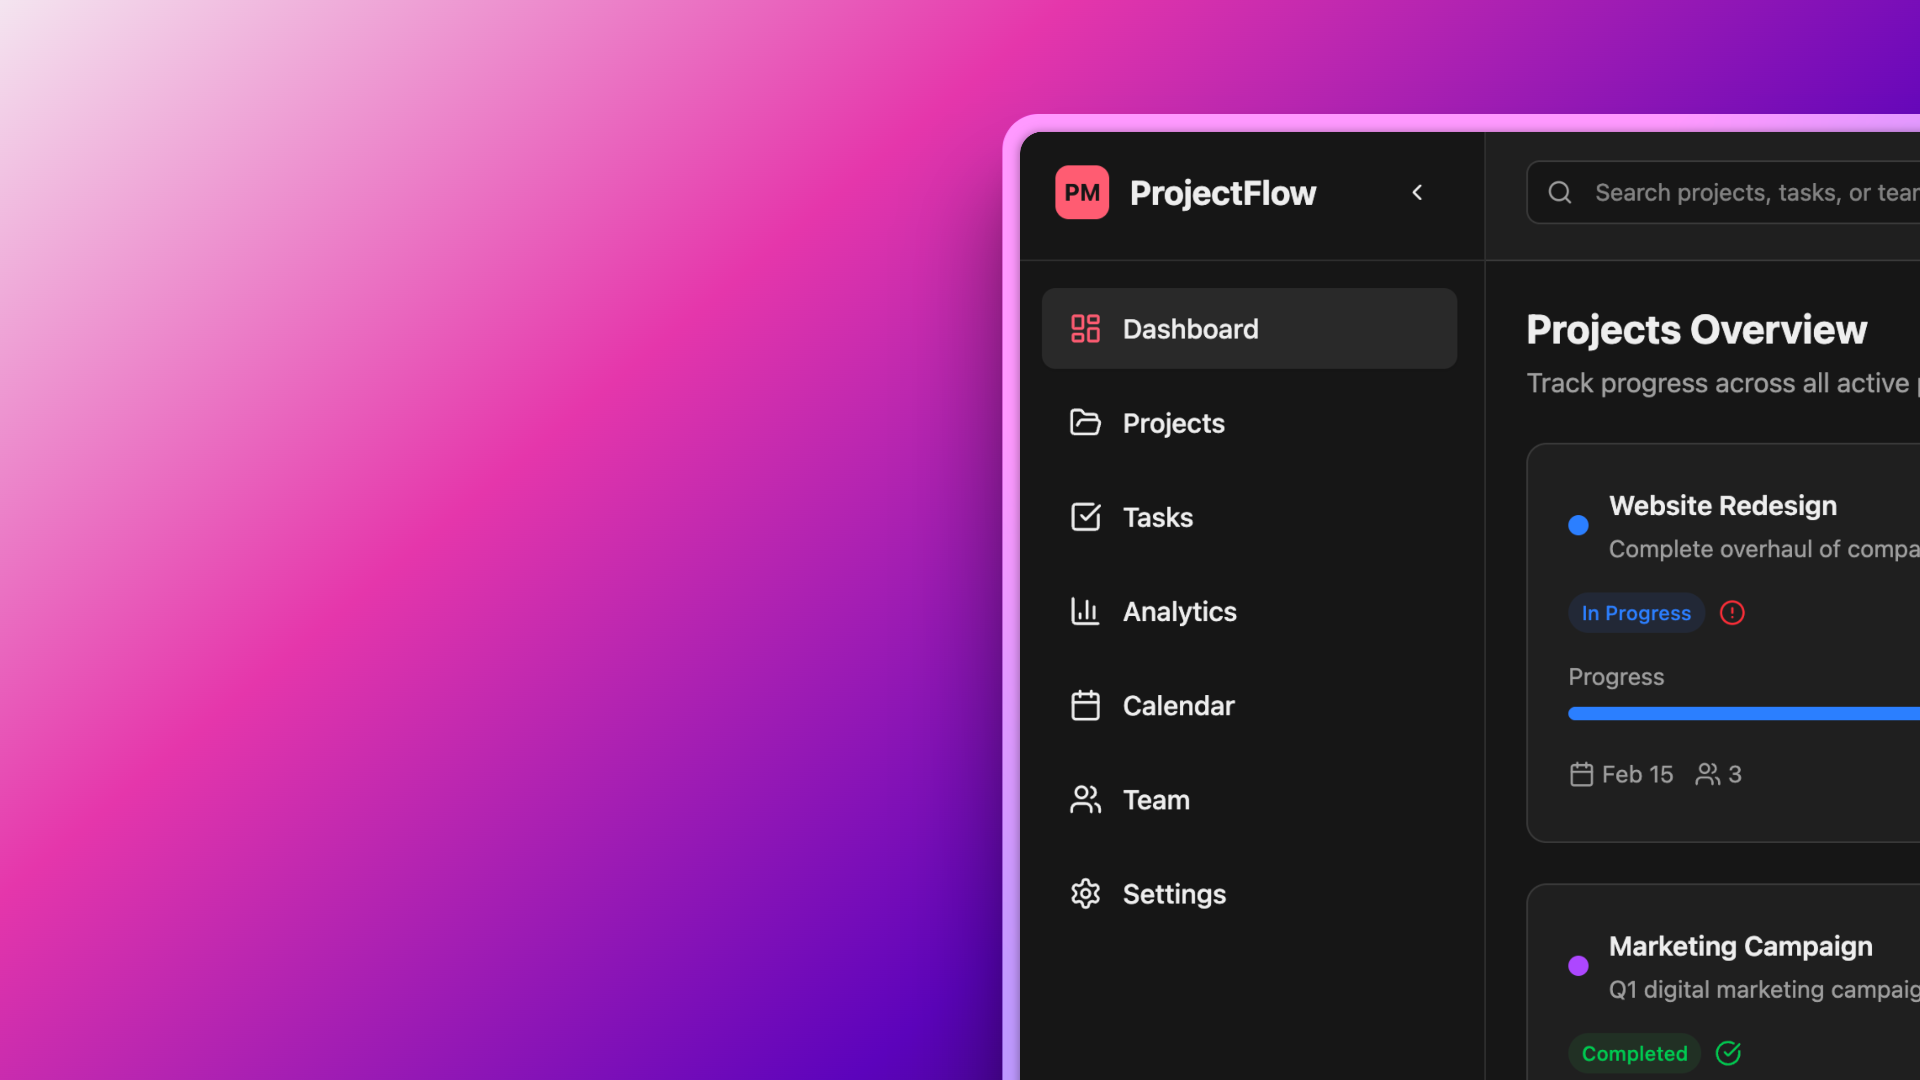
Task: Click the Calendar icon in sidebar
Action: click(x=1085, y=705)
